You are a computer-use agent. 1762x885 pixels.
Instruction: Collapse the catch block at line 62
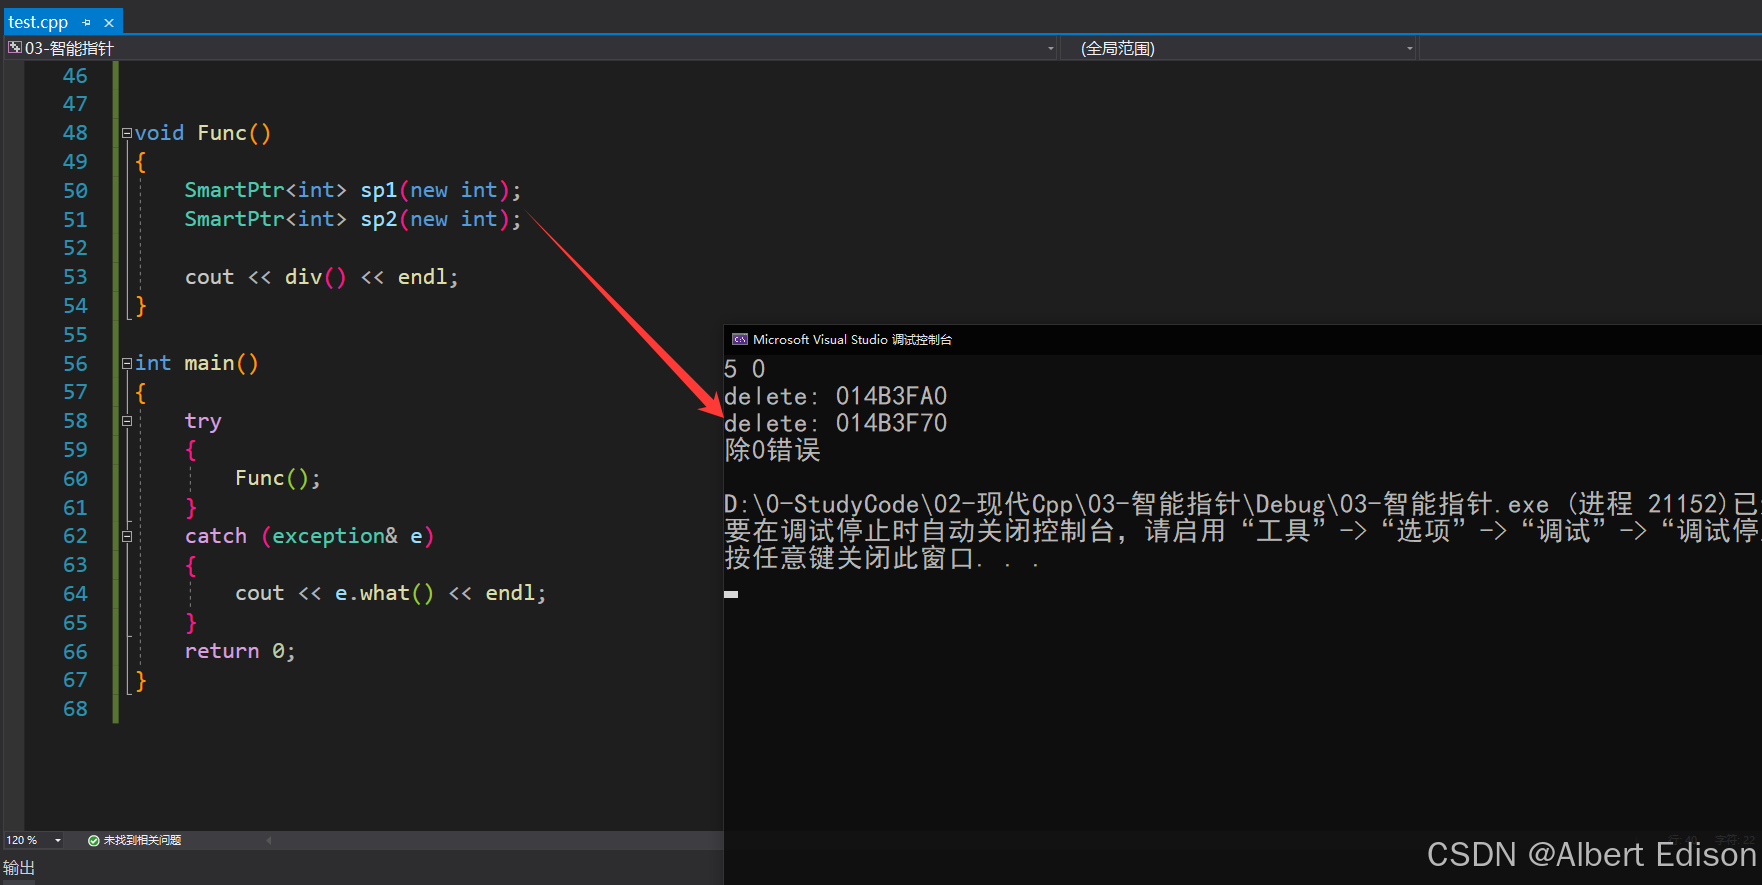(x=127, y=536)
